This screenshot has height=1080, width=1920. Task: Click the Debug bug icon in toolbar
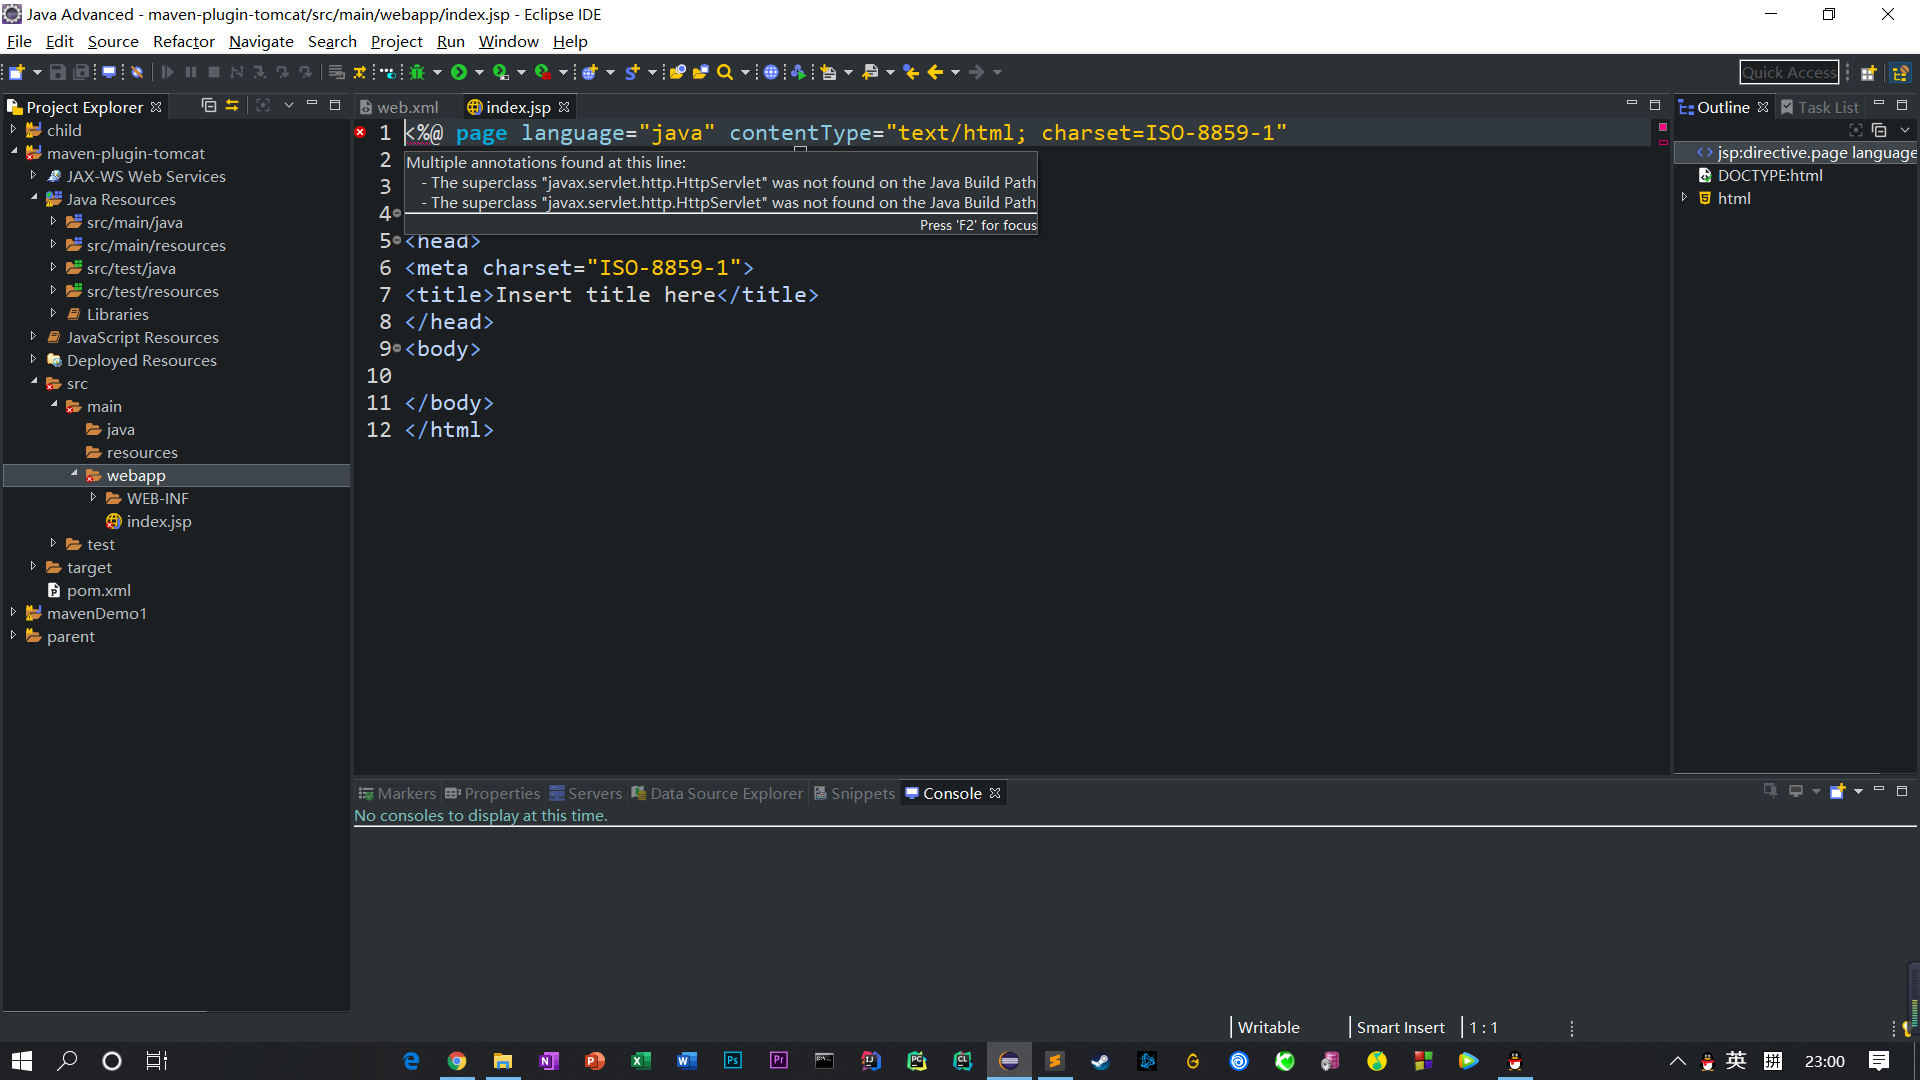click(418, 72)
